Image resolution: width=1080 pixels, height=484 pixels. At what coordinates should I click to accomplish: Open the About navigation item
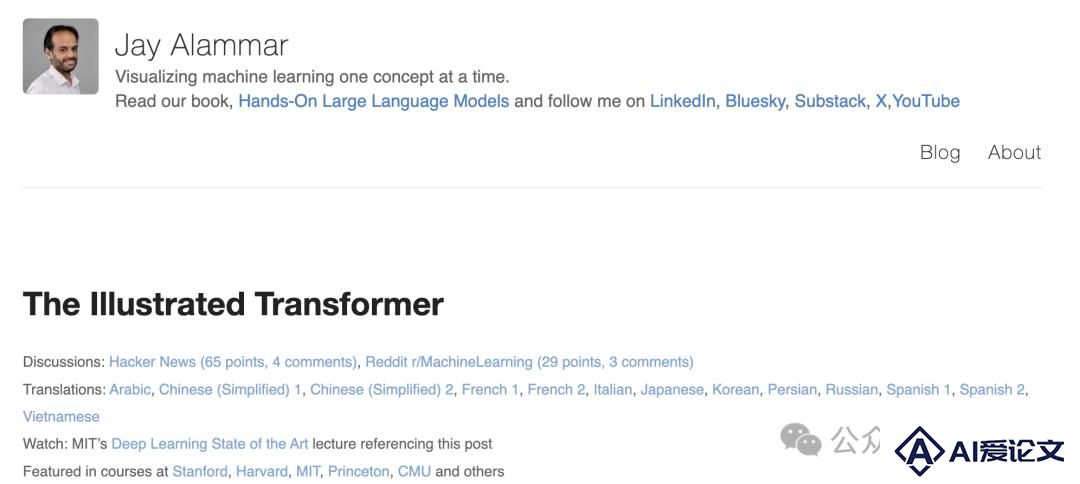(1014, 152)
